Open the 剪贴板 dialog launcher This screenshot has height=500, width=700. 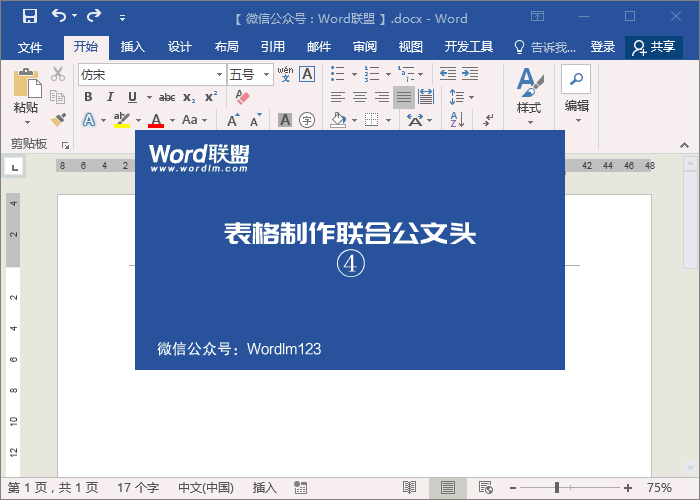(x=65, y=145)
